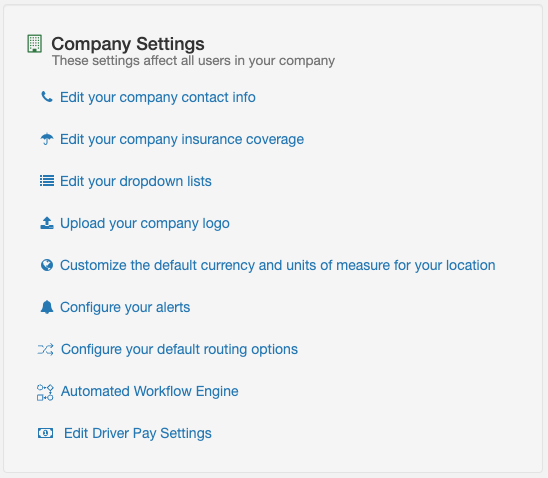Click the Company Settings heading text

coord(128,44)
